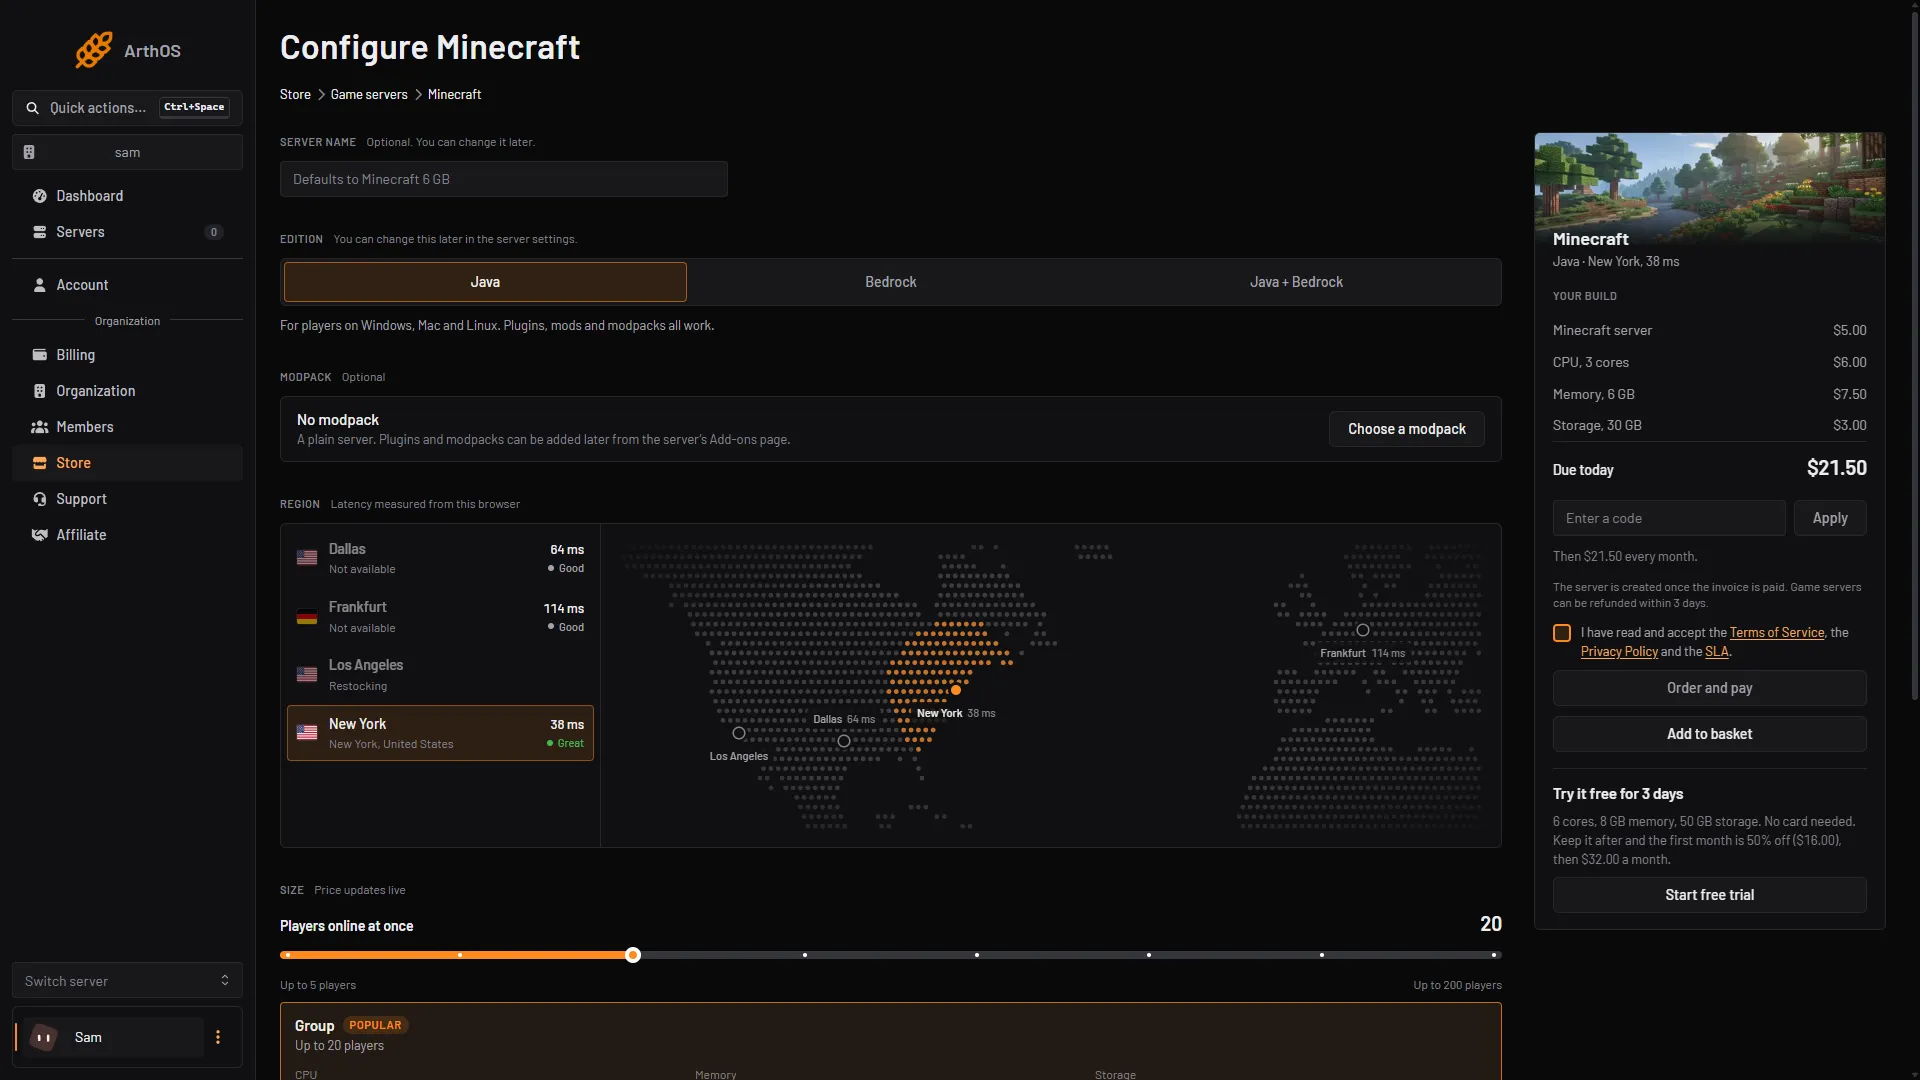Go to Game servers breadcrumb
This screenshot has width=1920, height=1080.
pos(369,94)
